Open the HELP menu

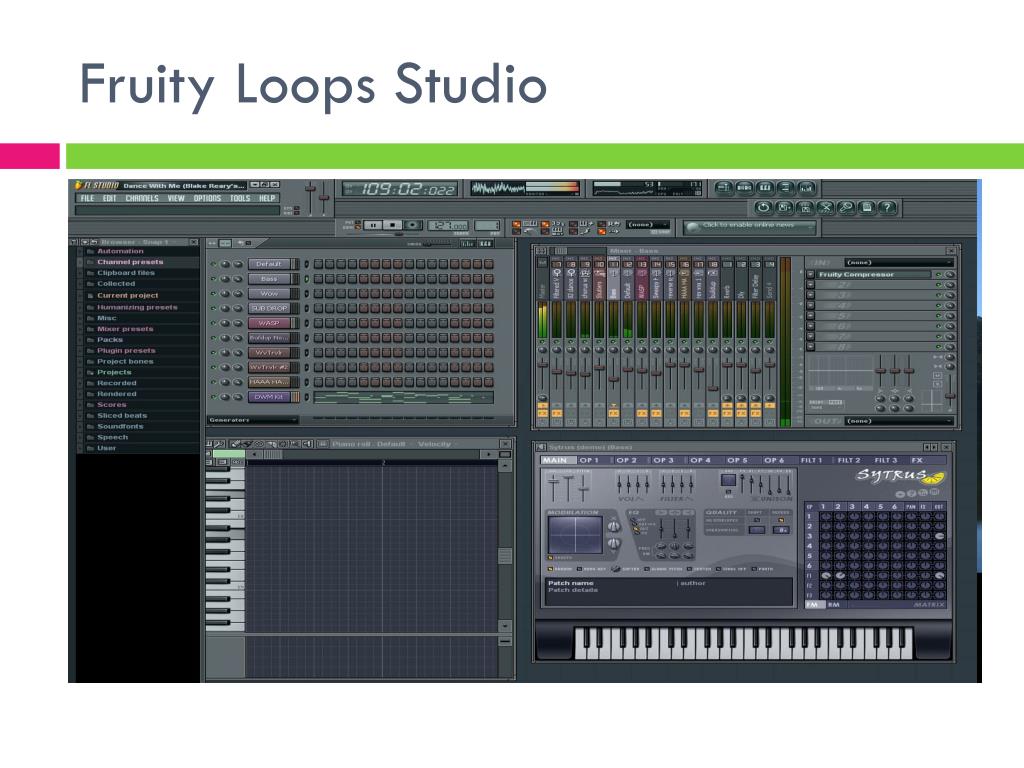click(267, 198)
